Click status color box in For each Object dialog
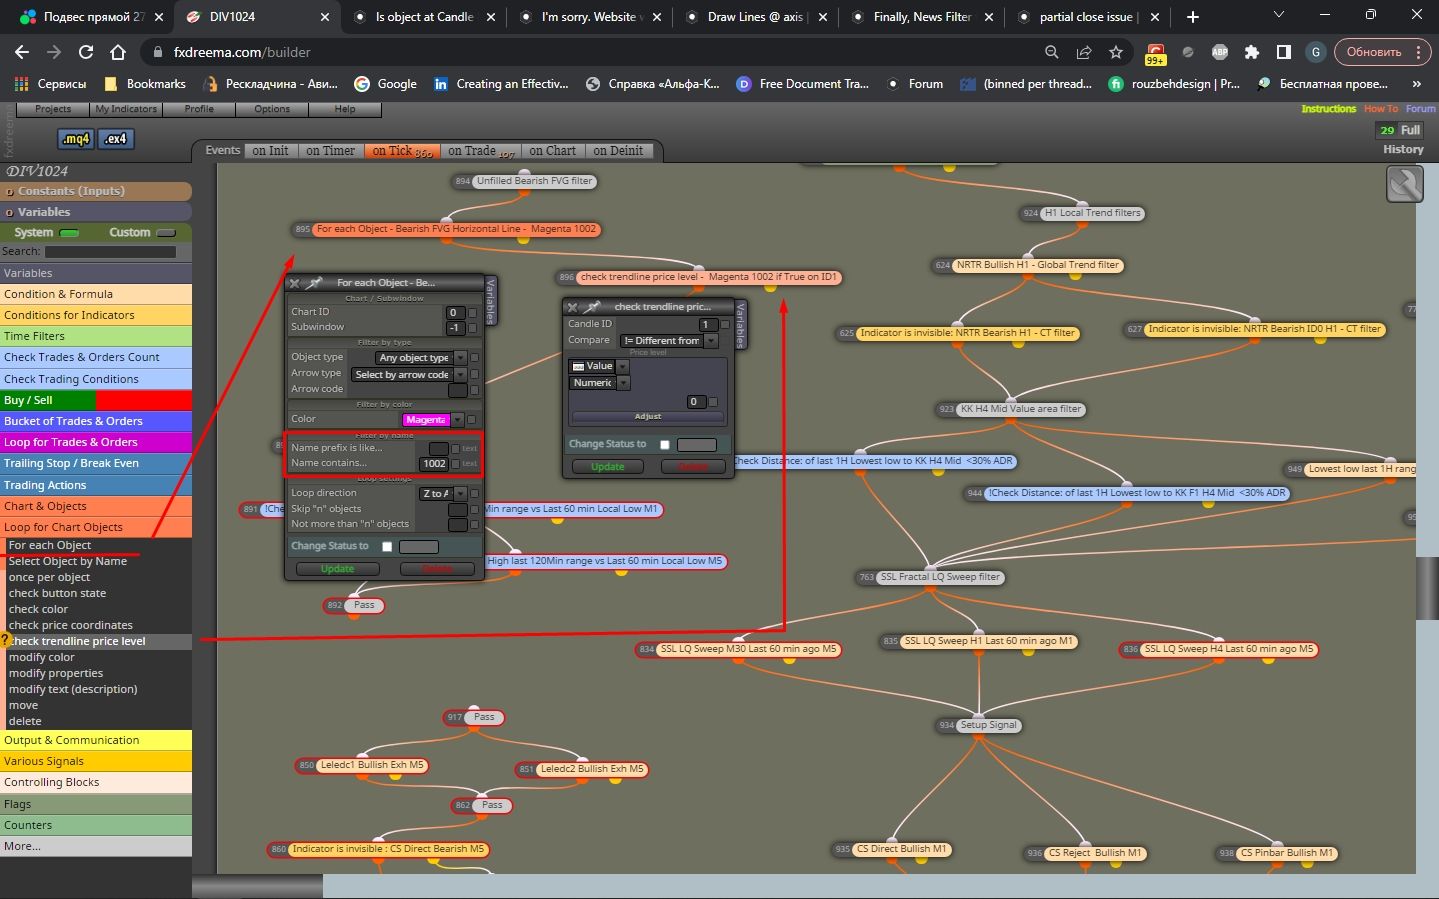Viewport: 1439px width, 899px height. click(419, 547)
